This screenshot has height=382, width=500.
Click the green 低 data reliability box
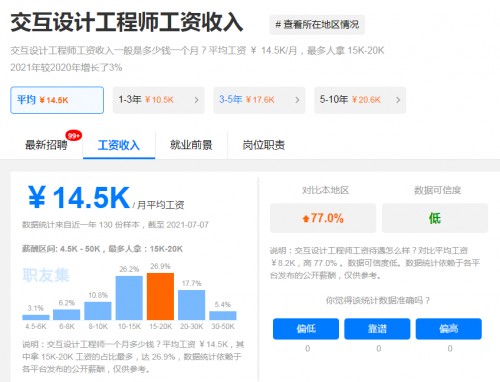click(435, 218)
